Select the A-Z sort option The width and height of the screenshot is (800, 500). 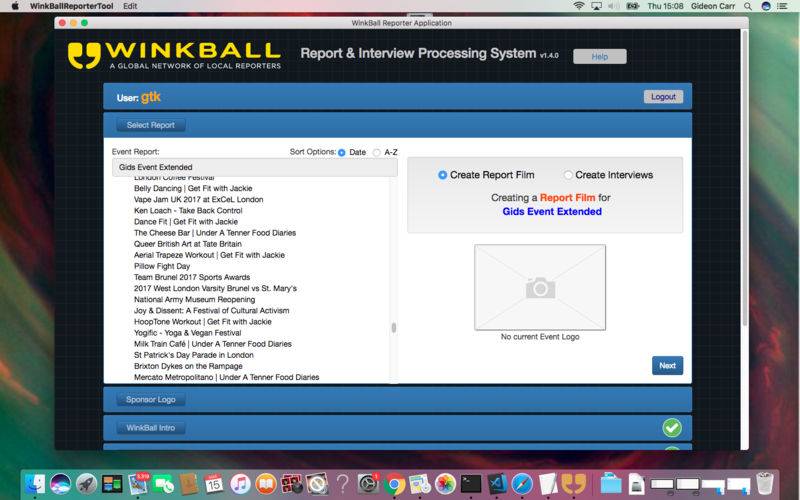coord(377,153)
